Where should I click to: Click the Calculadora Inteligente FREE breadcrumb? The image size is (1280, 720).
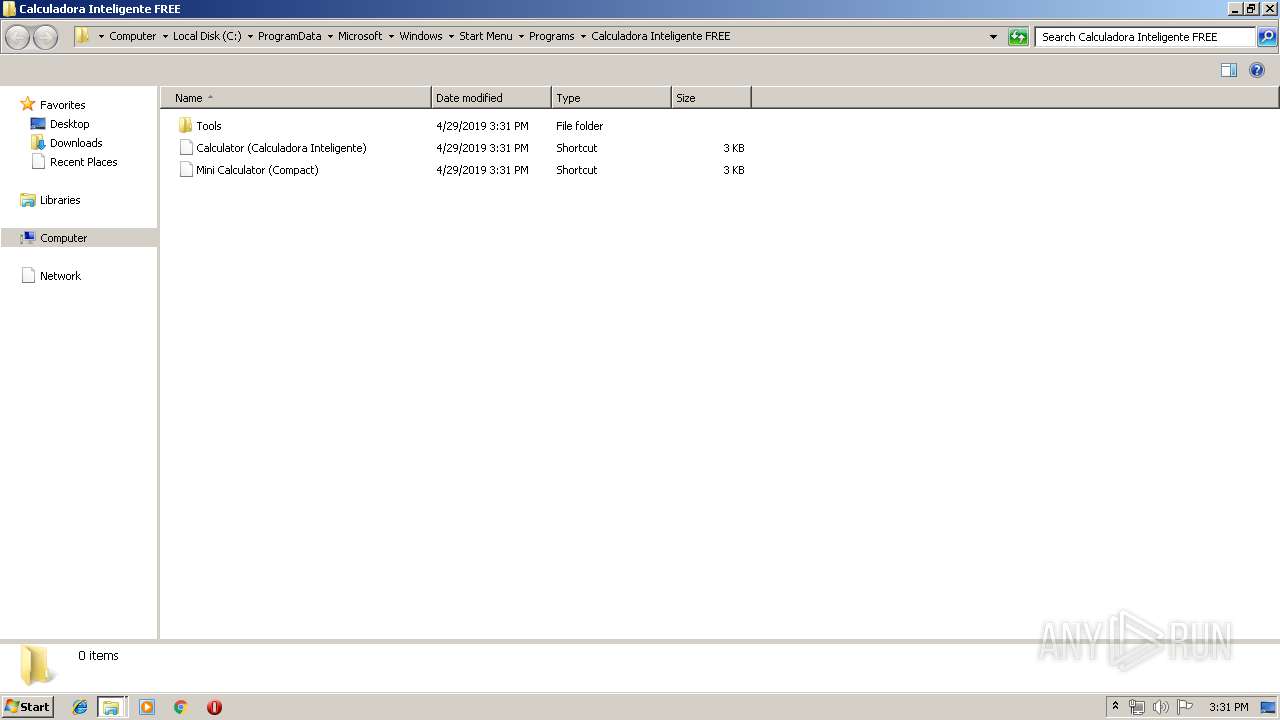(x=661, y=36)
